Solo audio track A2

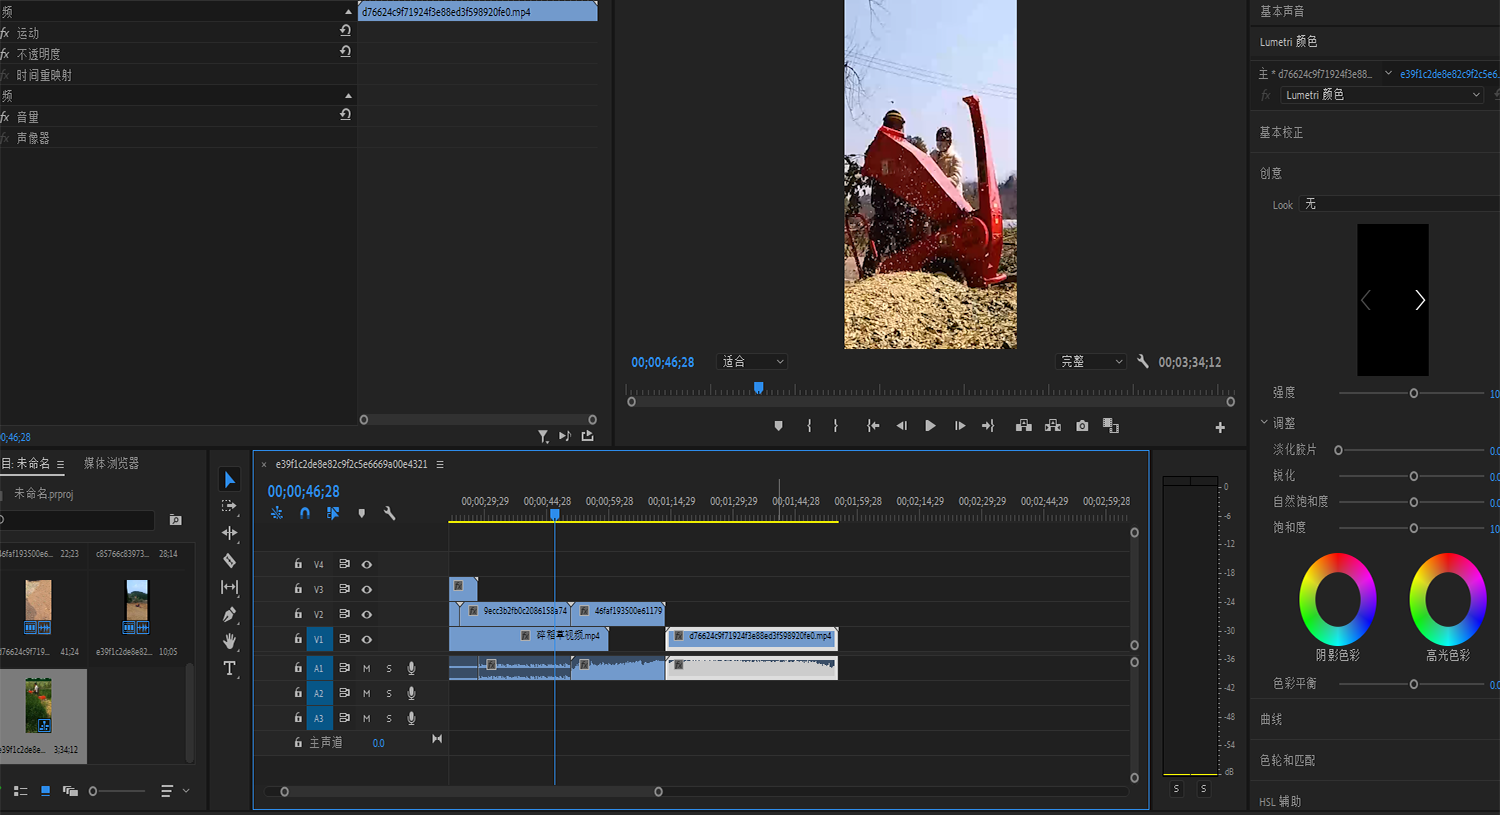coord(389,693)
